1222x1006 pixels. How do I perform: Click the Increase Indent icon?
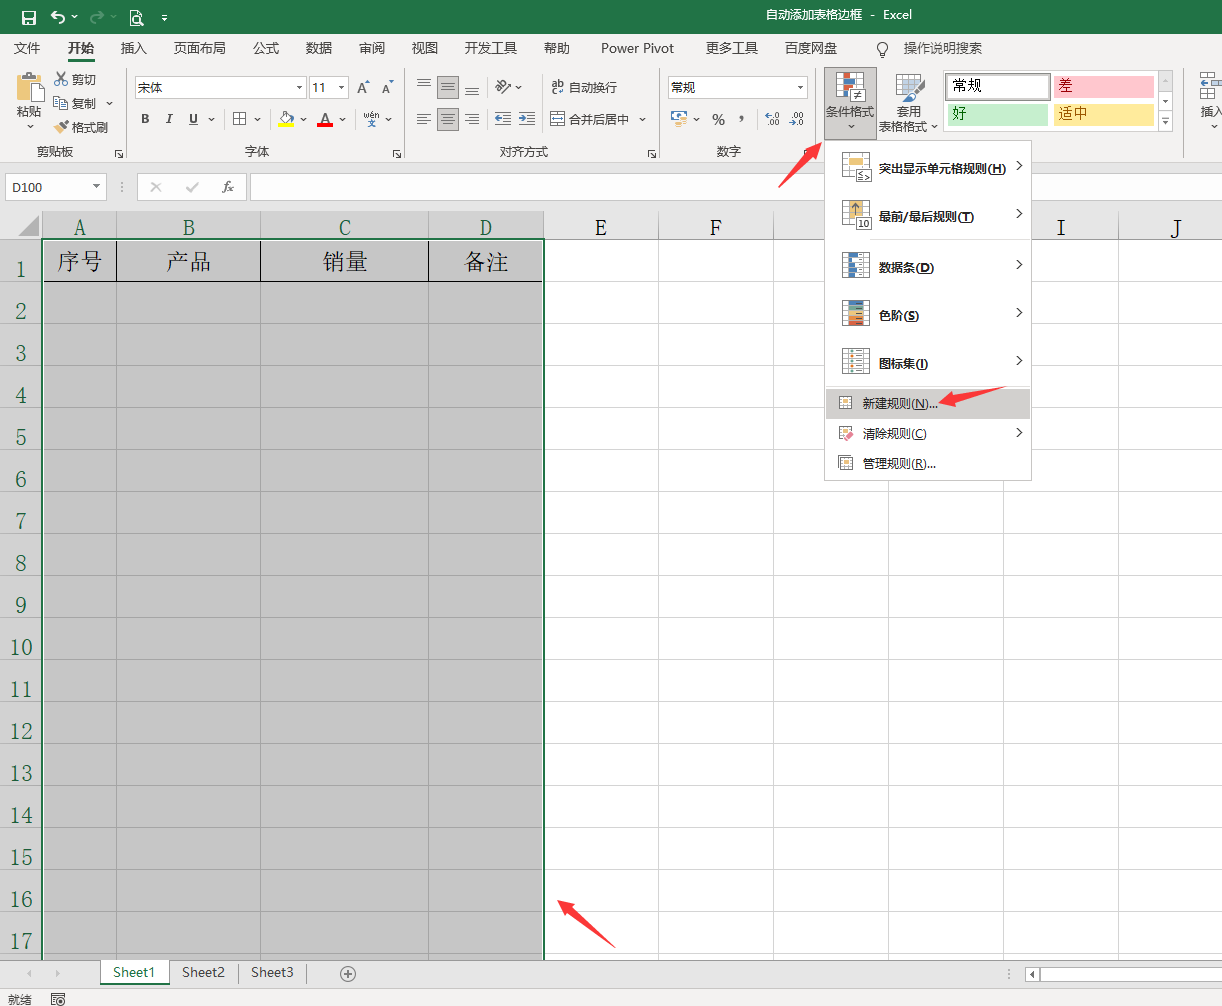click(527, 119)
